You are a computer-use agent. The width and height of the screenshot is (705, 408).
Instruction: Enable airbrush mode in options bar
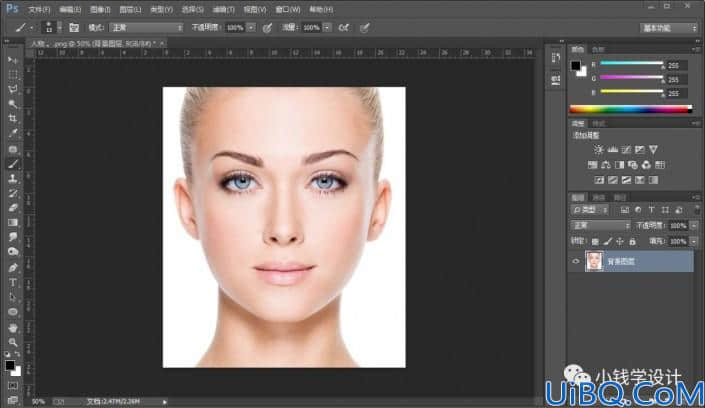pyautogui.click(x=344, y=28)
